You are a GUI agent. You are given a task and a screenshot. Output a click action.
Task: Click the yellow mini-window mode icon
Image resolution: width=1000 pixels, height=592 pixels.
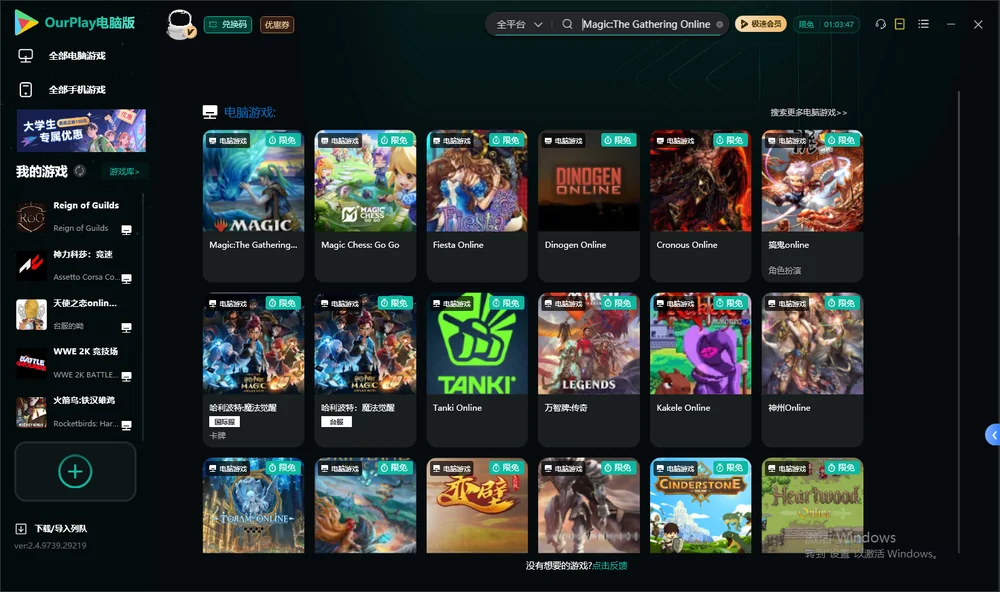(900, 24)
